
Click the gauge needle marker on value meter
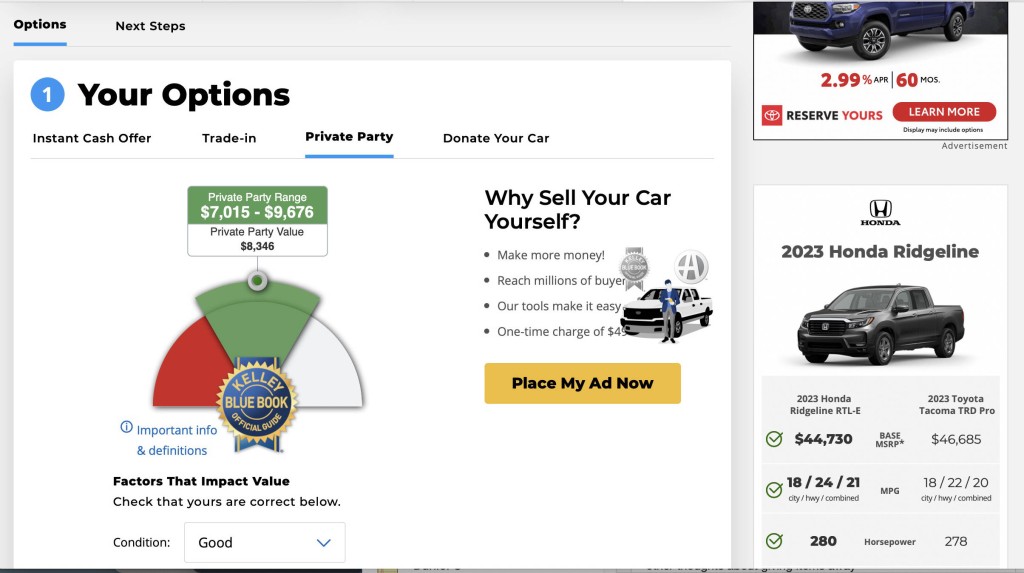pyautogui.click(x=257, y=281)
